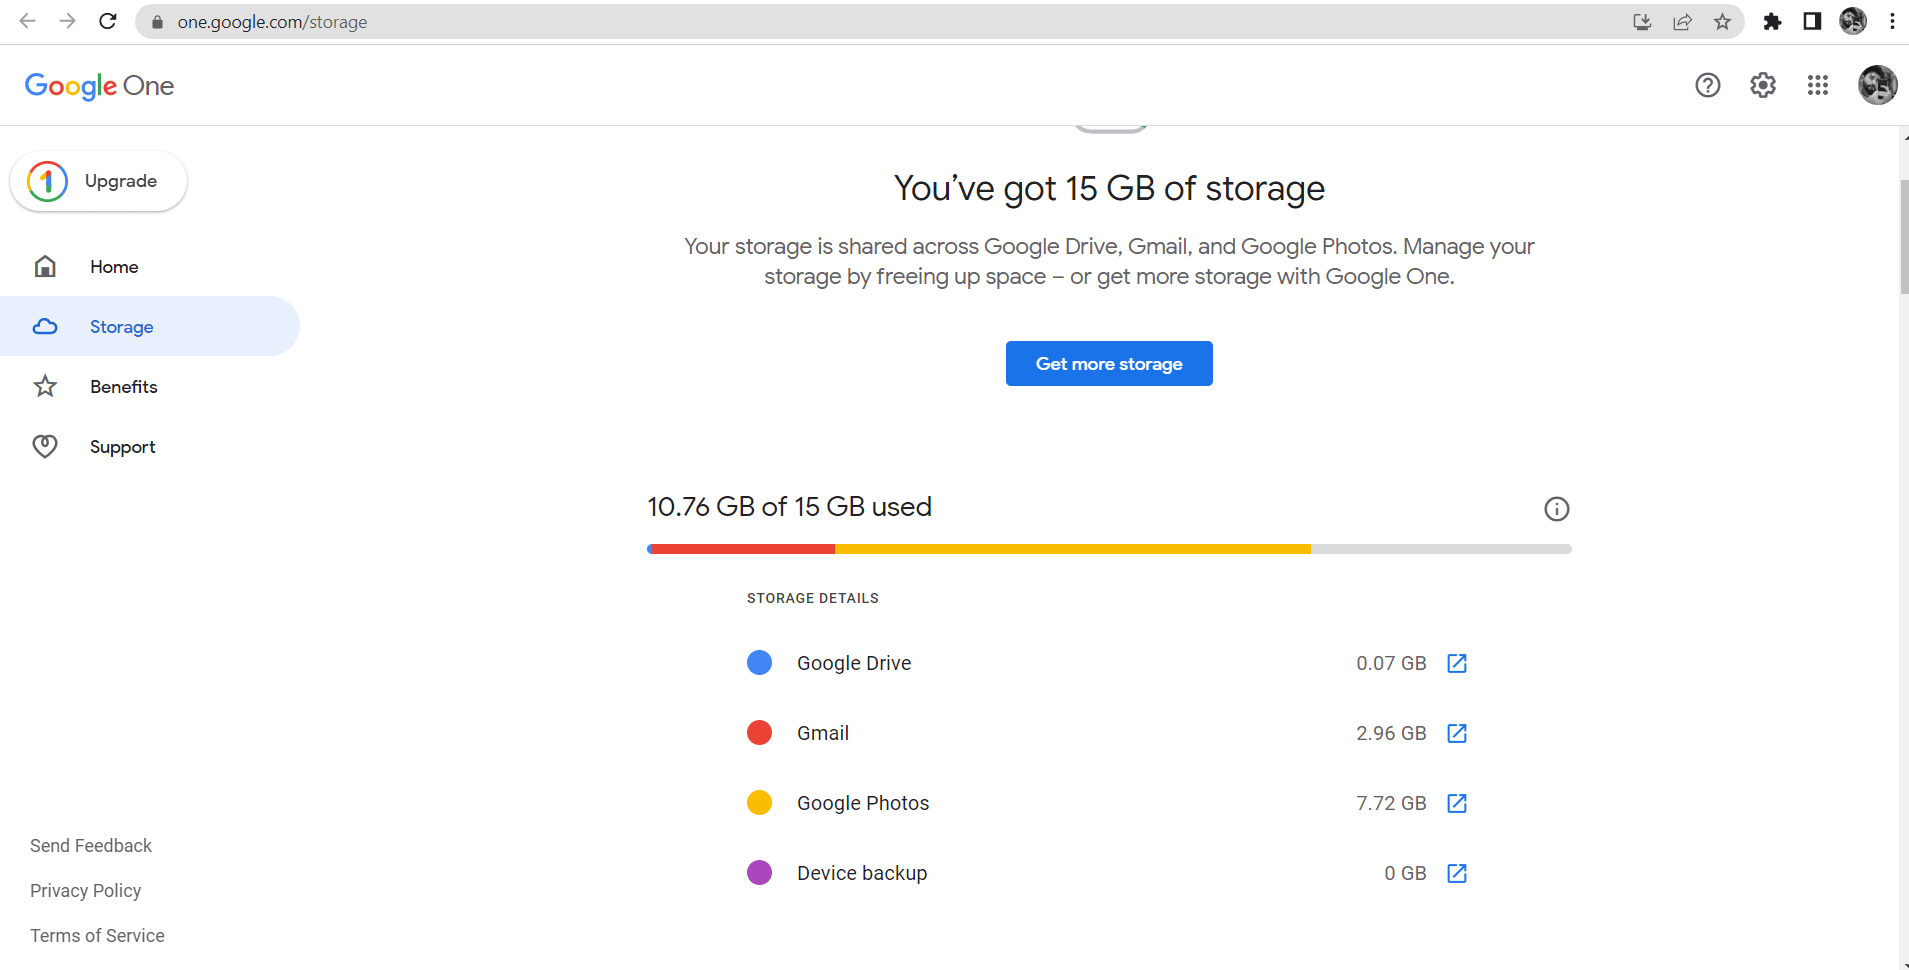Screen dimensions: 1909x970
Task: Click the storage usage progress bar
Action: click(x=1108, y=549)
